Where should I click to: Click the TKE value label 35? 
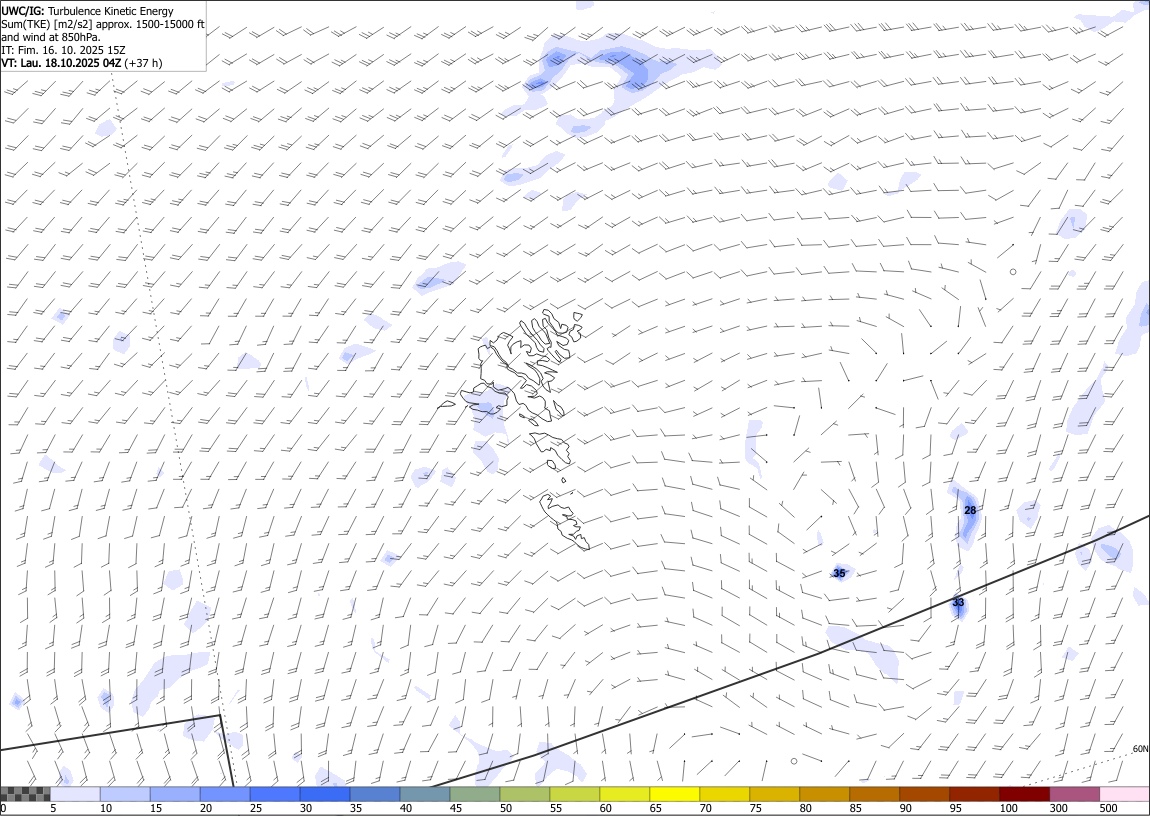[839, 573]
